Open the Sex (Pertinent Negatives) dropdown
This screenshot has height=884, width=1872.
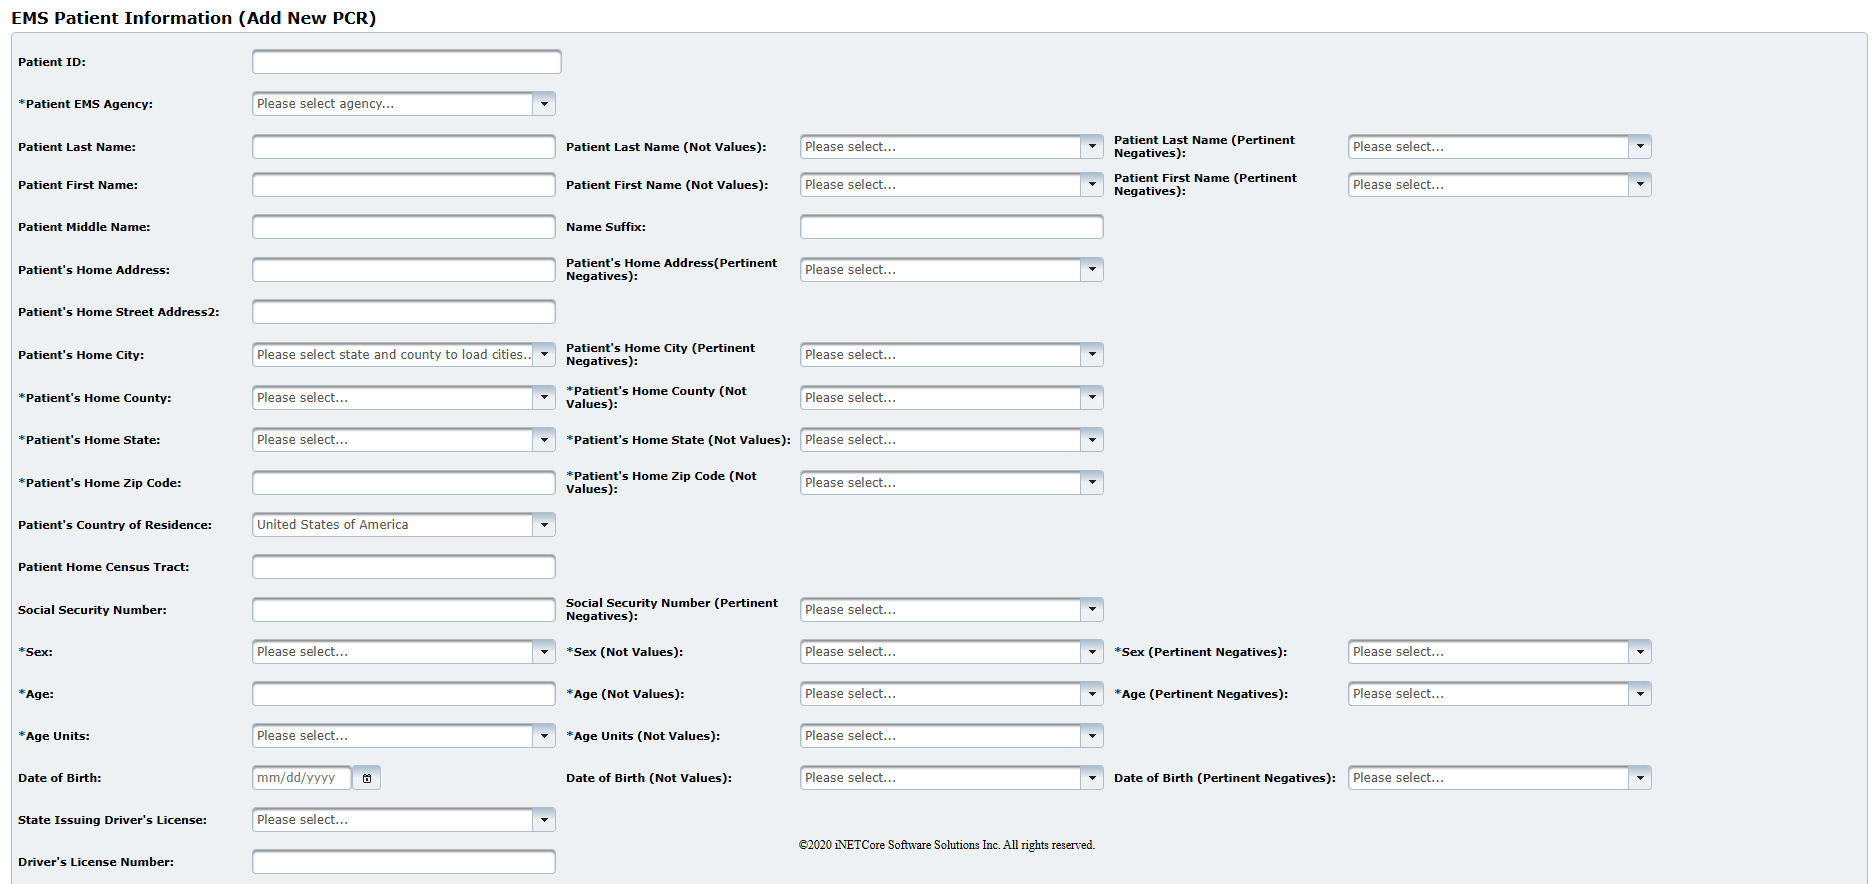pyautogui.click(x=1500, y=652)
